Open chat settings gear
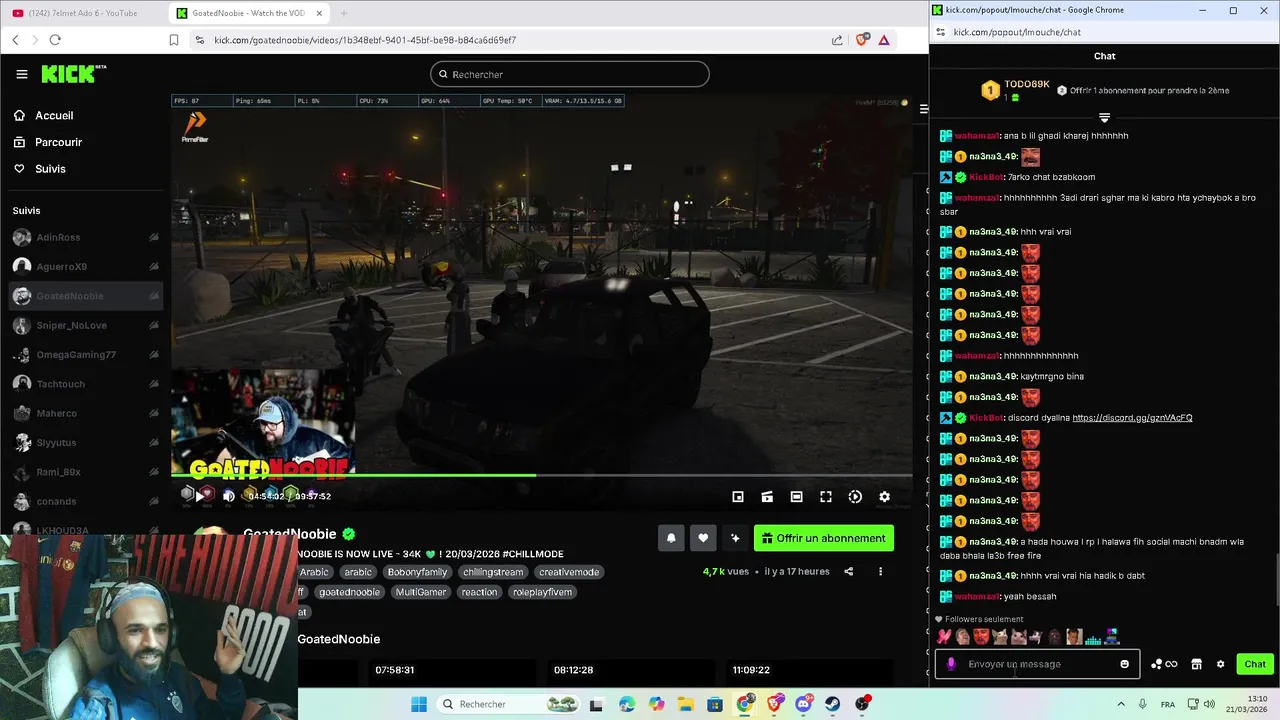 [1220, 664]
